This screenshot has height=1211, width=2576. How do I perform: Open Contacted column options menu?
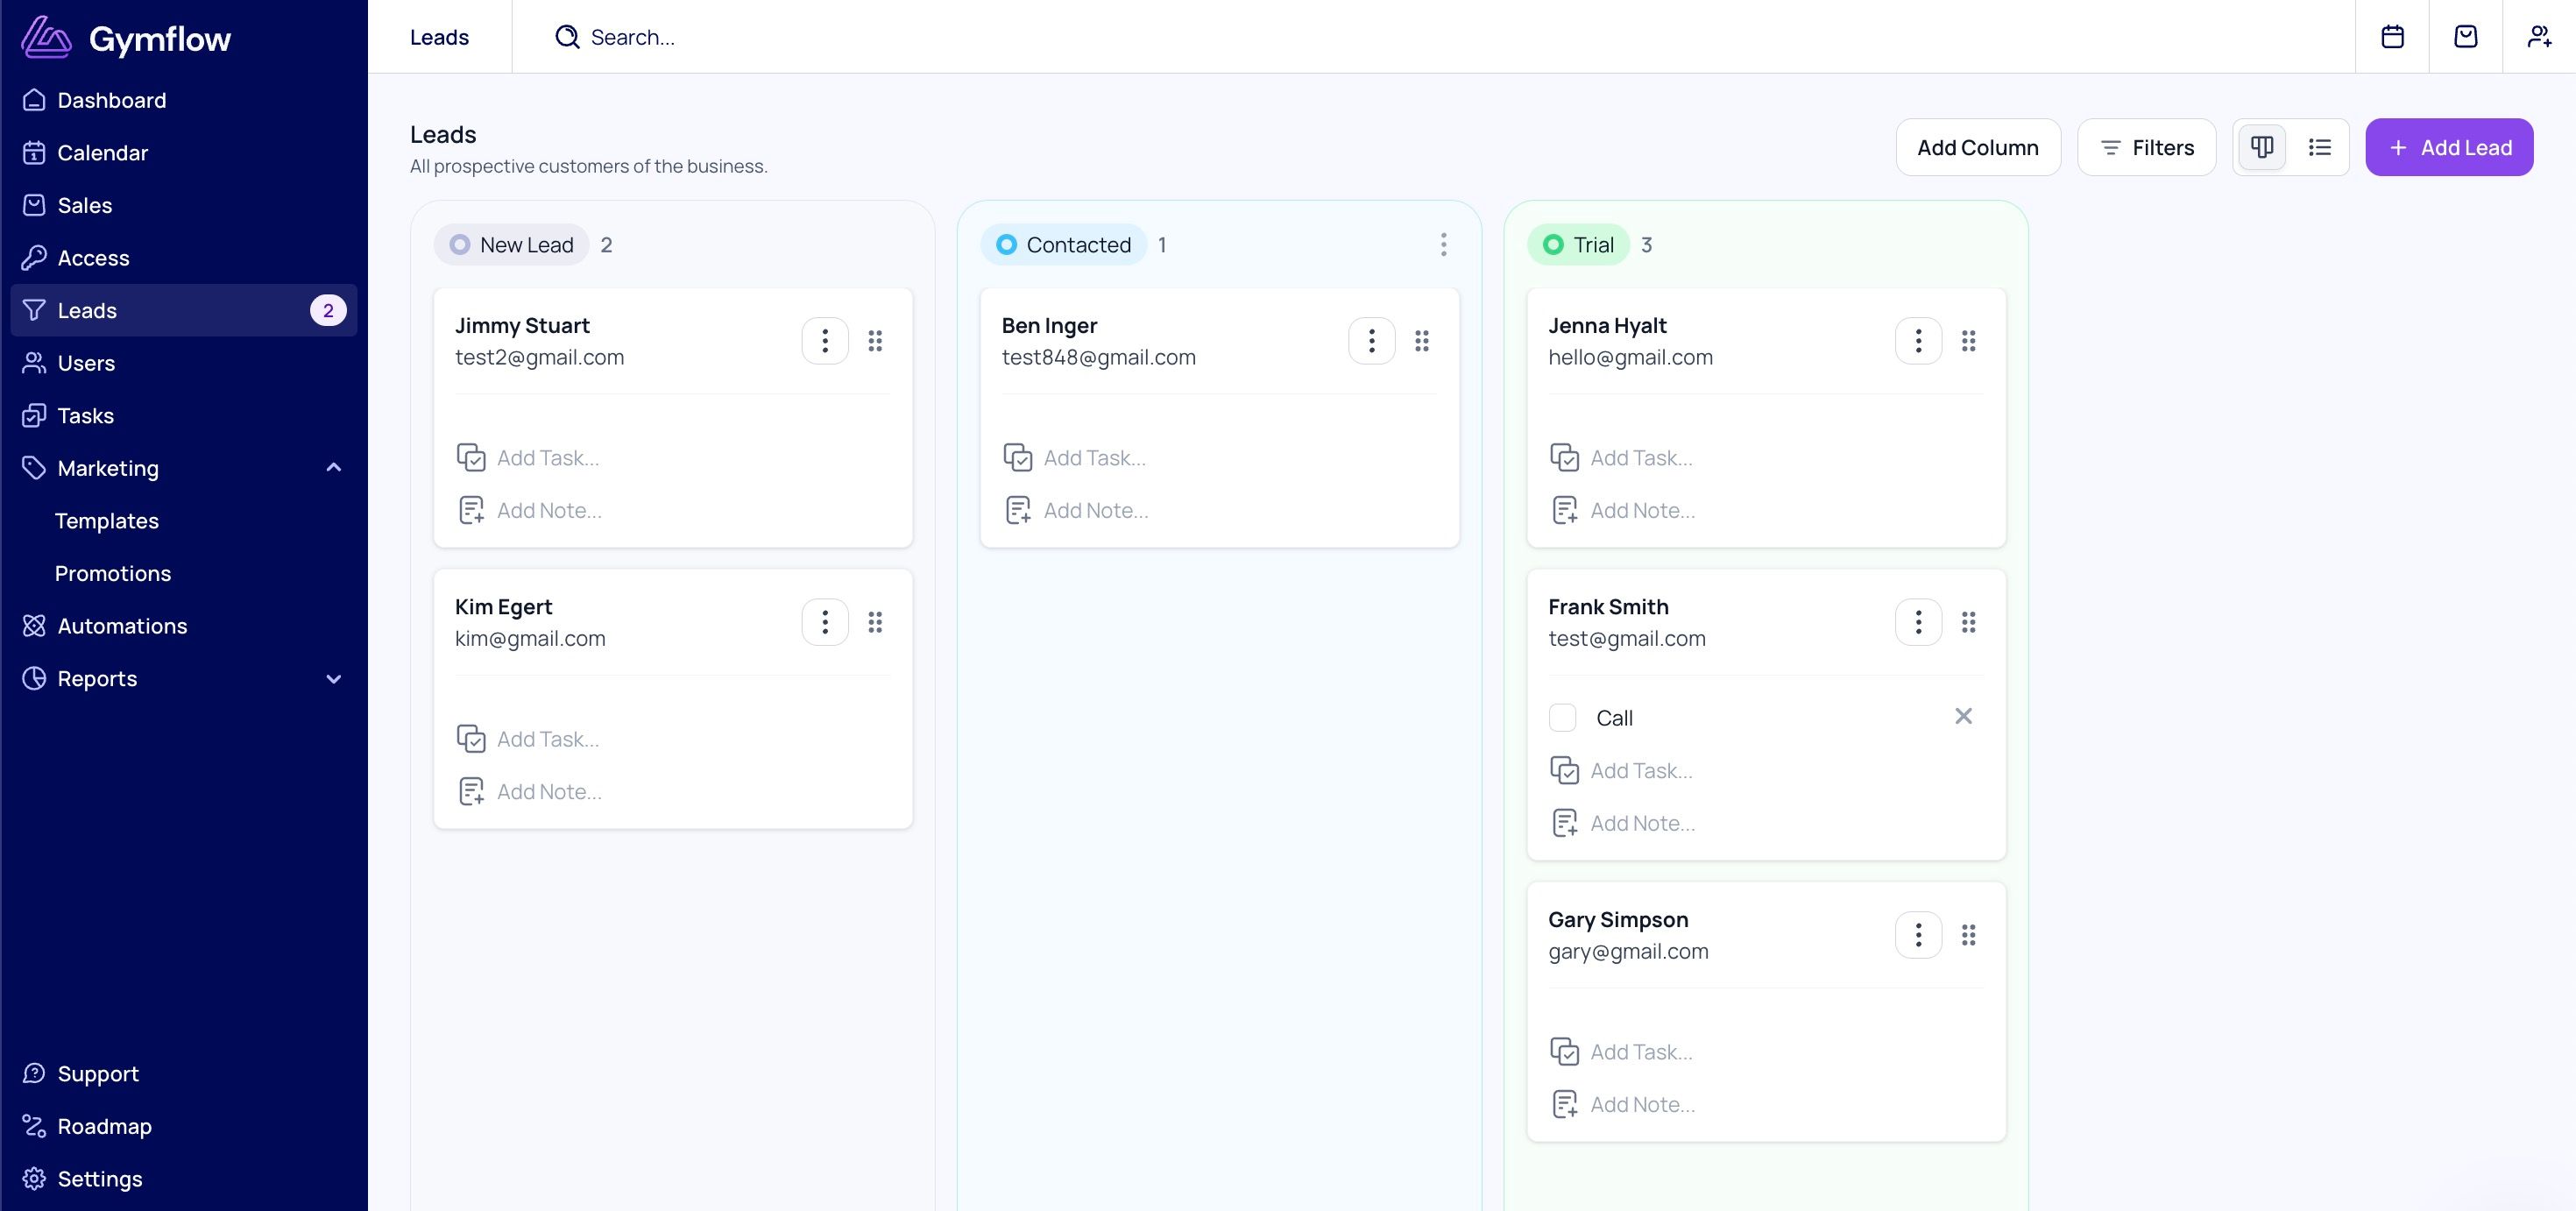click(1443, 245)
